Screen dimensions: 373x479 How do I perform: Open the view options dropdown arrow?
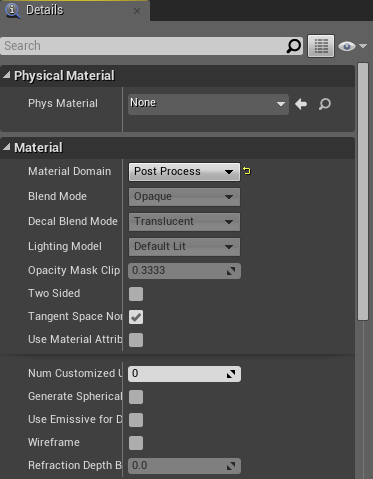tap(363, 46)
